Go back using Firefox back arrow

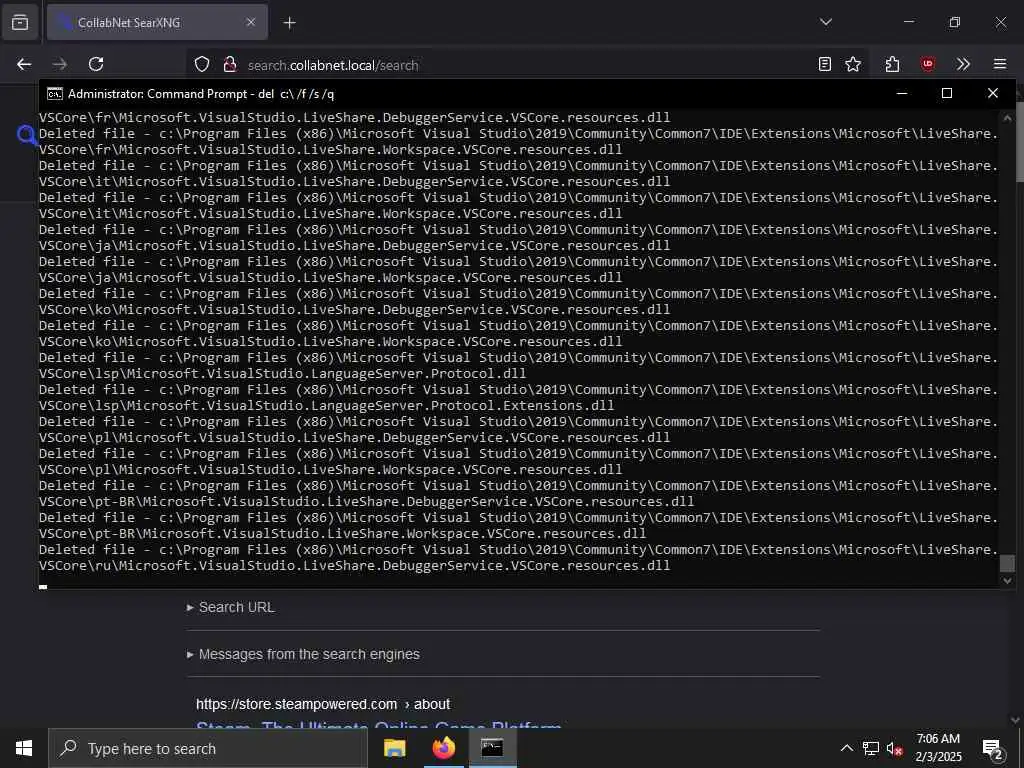click(24, 64)
